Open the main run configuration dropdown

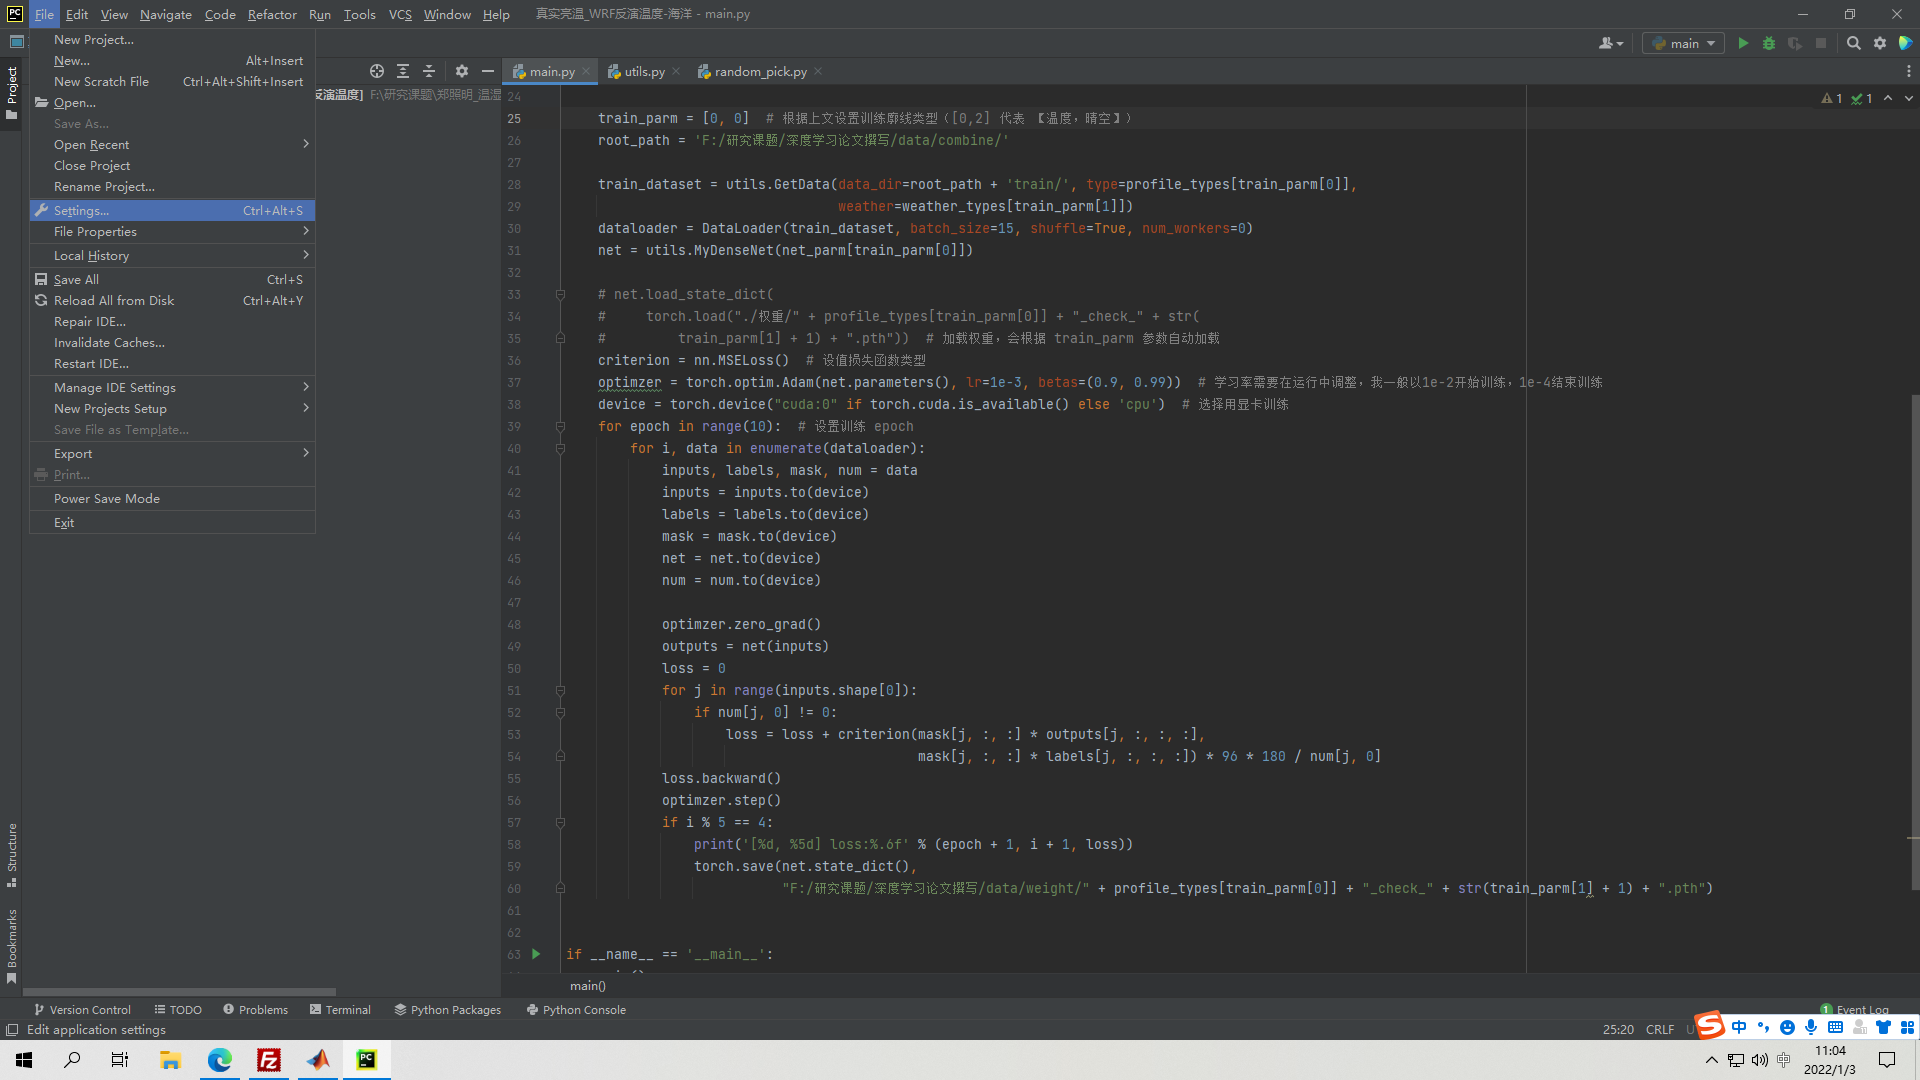(x=1684, y=43)
